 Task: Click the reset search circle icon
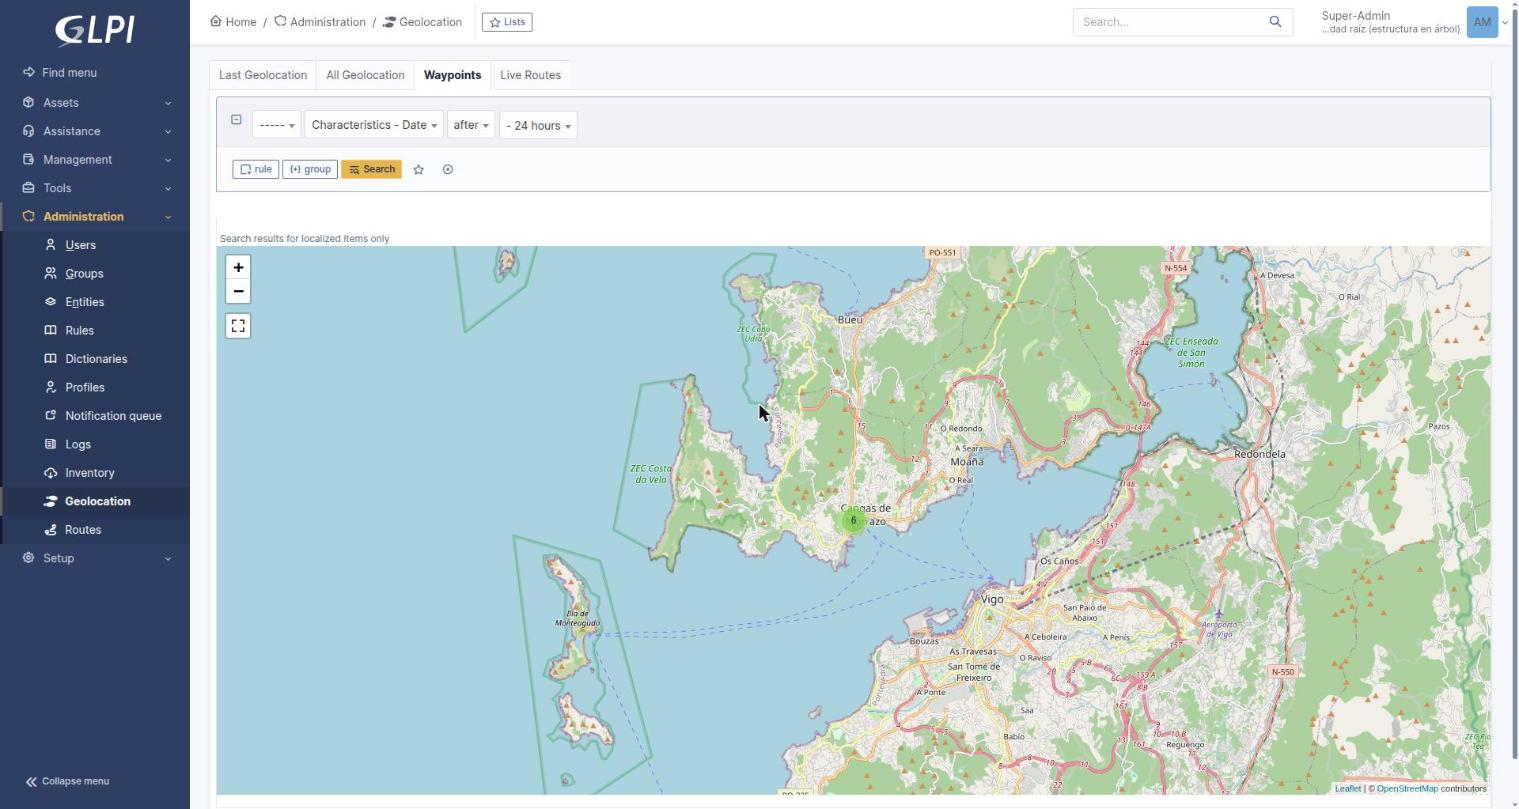click(x=448, y=170)
